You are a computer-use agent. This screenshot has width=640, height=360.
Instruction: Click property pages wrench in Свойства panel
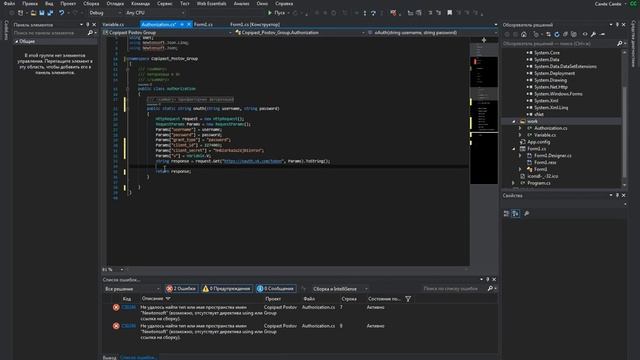(527, 213)
